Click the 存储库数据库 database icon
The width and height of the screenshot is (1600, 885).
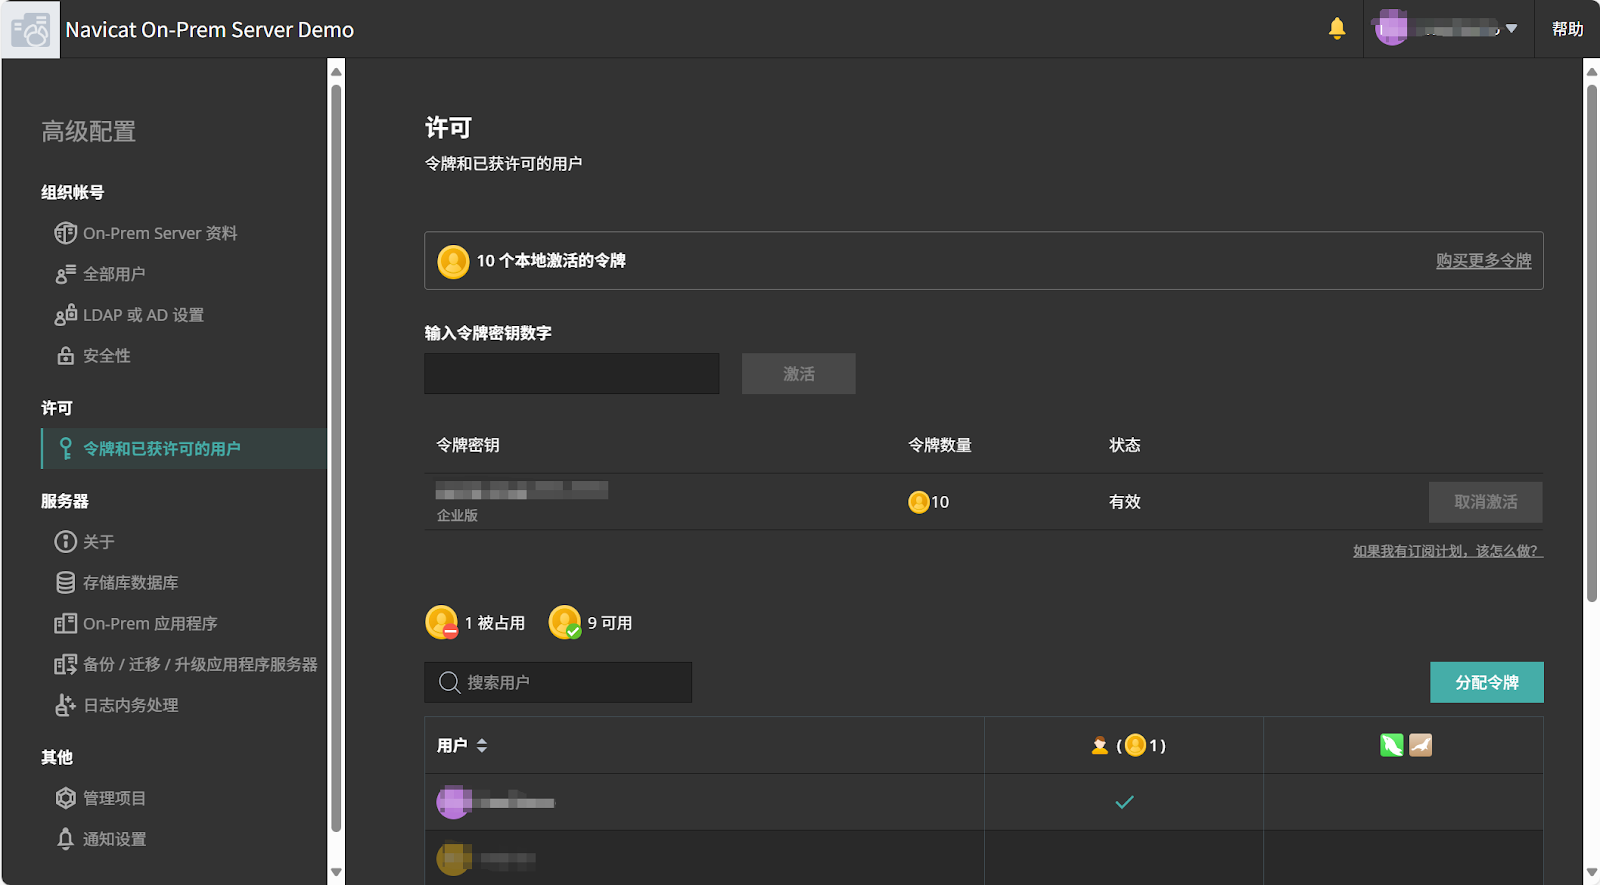click(65, 583)
